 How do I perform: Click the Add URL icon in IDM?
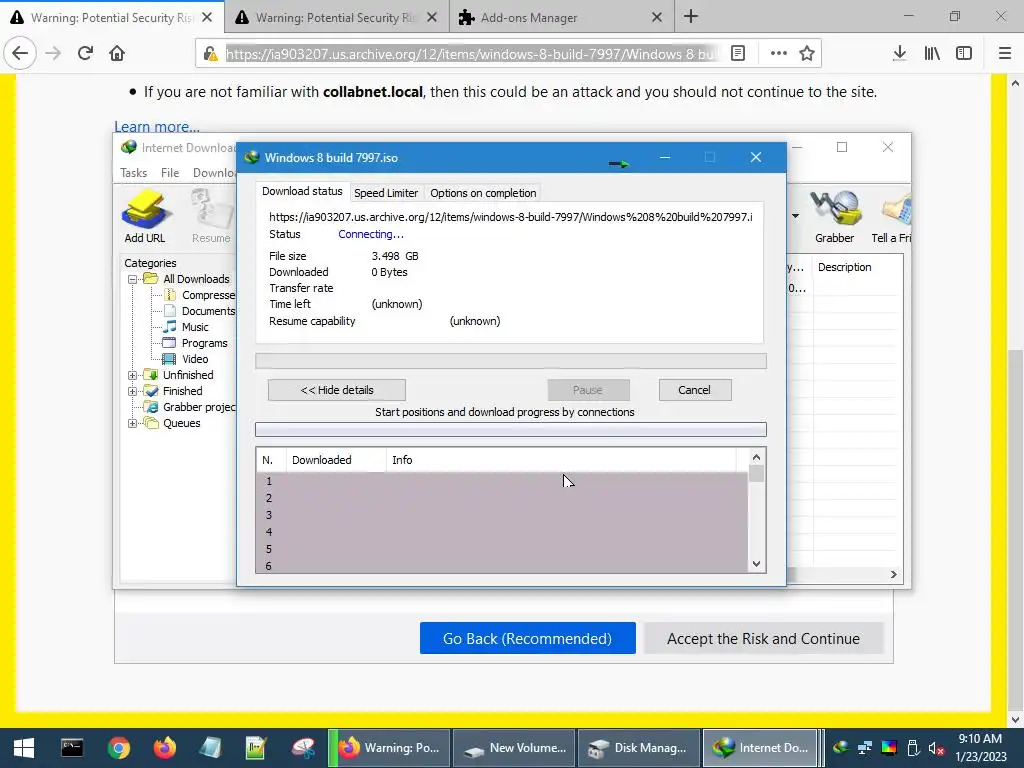pos(145,216)
